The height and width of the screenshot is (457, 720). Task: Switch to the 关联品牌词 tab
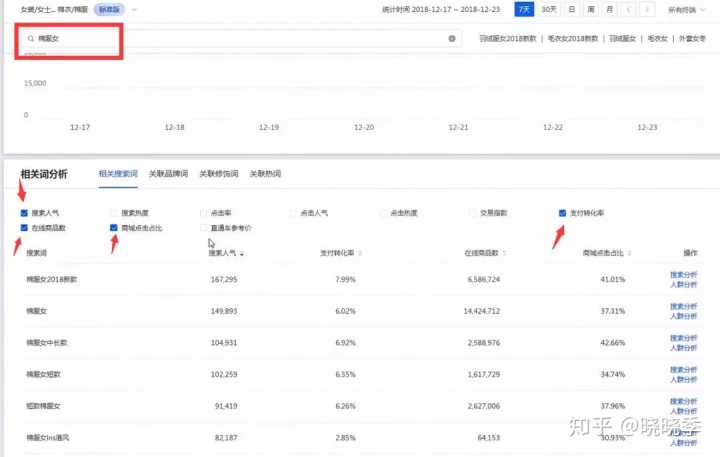(x=168, y=174)
